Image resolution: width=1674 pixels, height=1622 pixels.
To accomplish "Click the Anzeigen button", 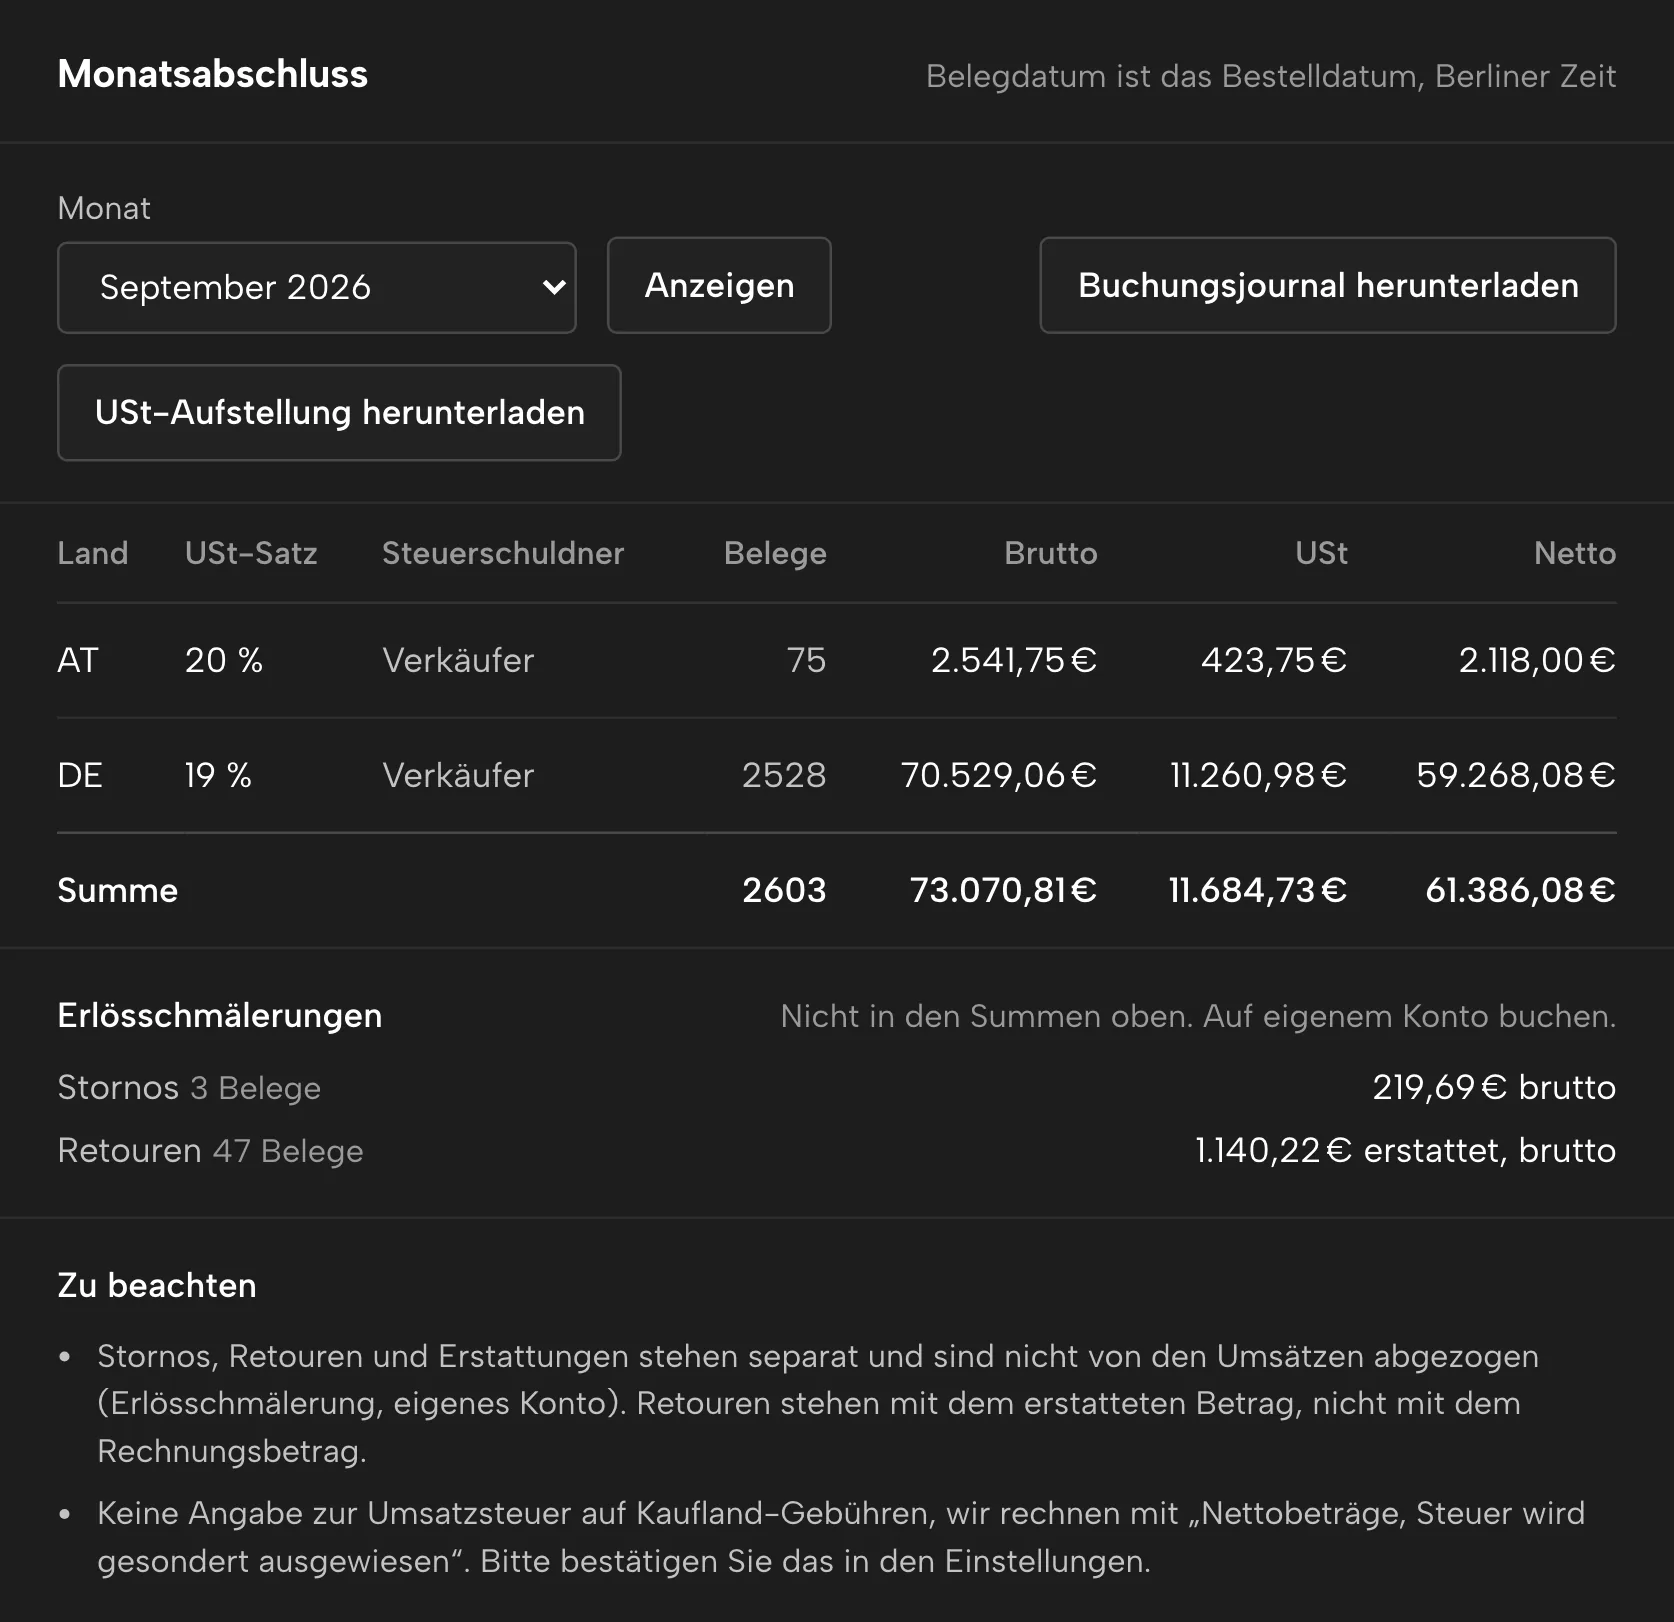I will [x=719, y=285].
